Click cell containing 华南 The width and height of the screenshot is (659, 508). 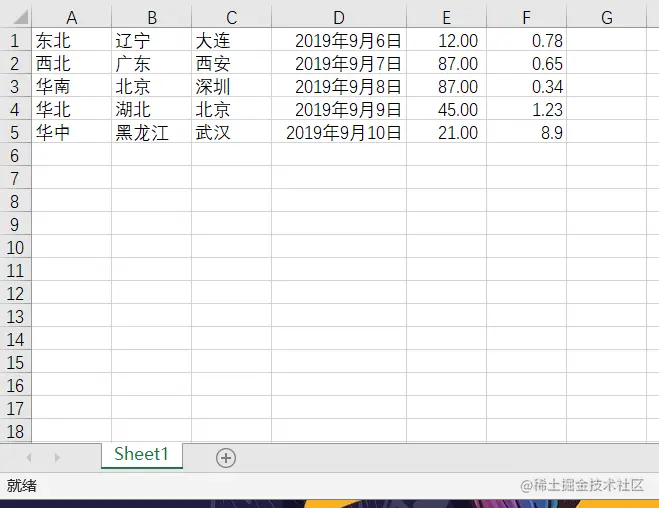[71, 87]
